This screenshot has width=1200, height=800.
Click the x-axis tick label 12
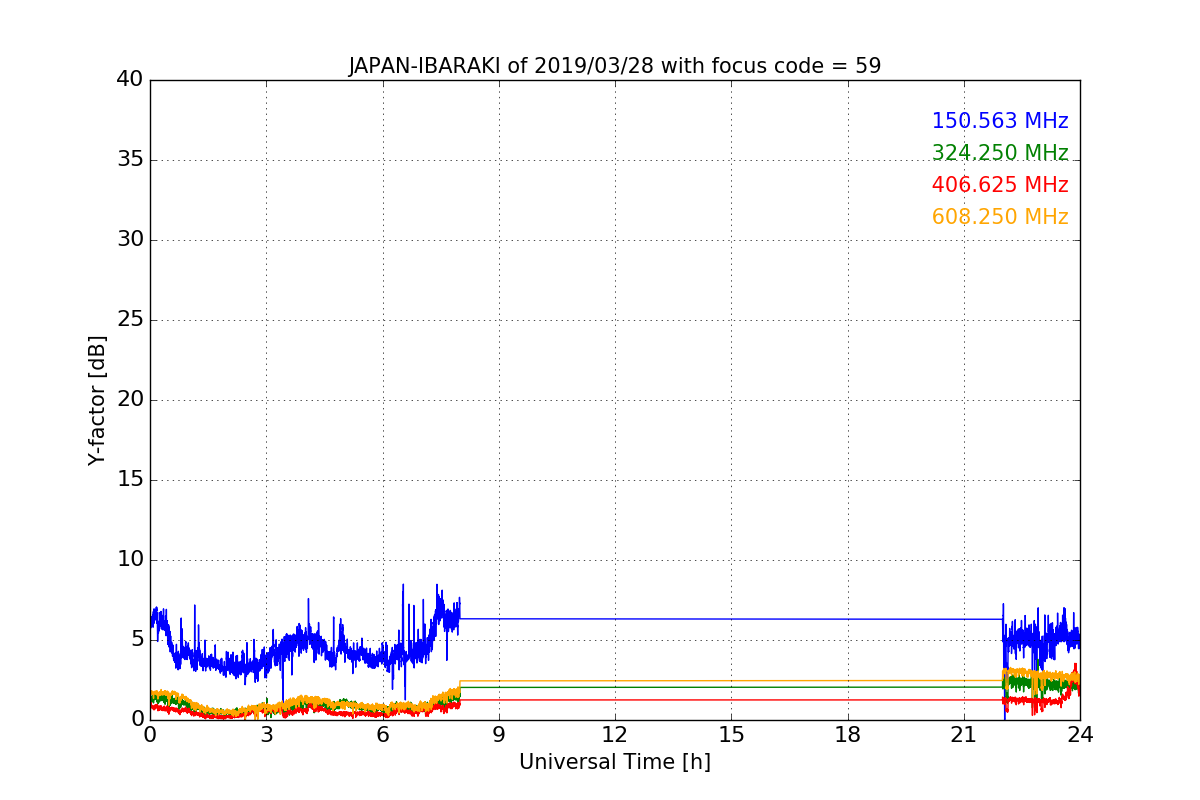pyautogui.click(x=615, y=735)
